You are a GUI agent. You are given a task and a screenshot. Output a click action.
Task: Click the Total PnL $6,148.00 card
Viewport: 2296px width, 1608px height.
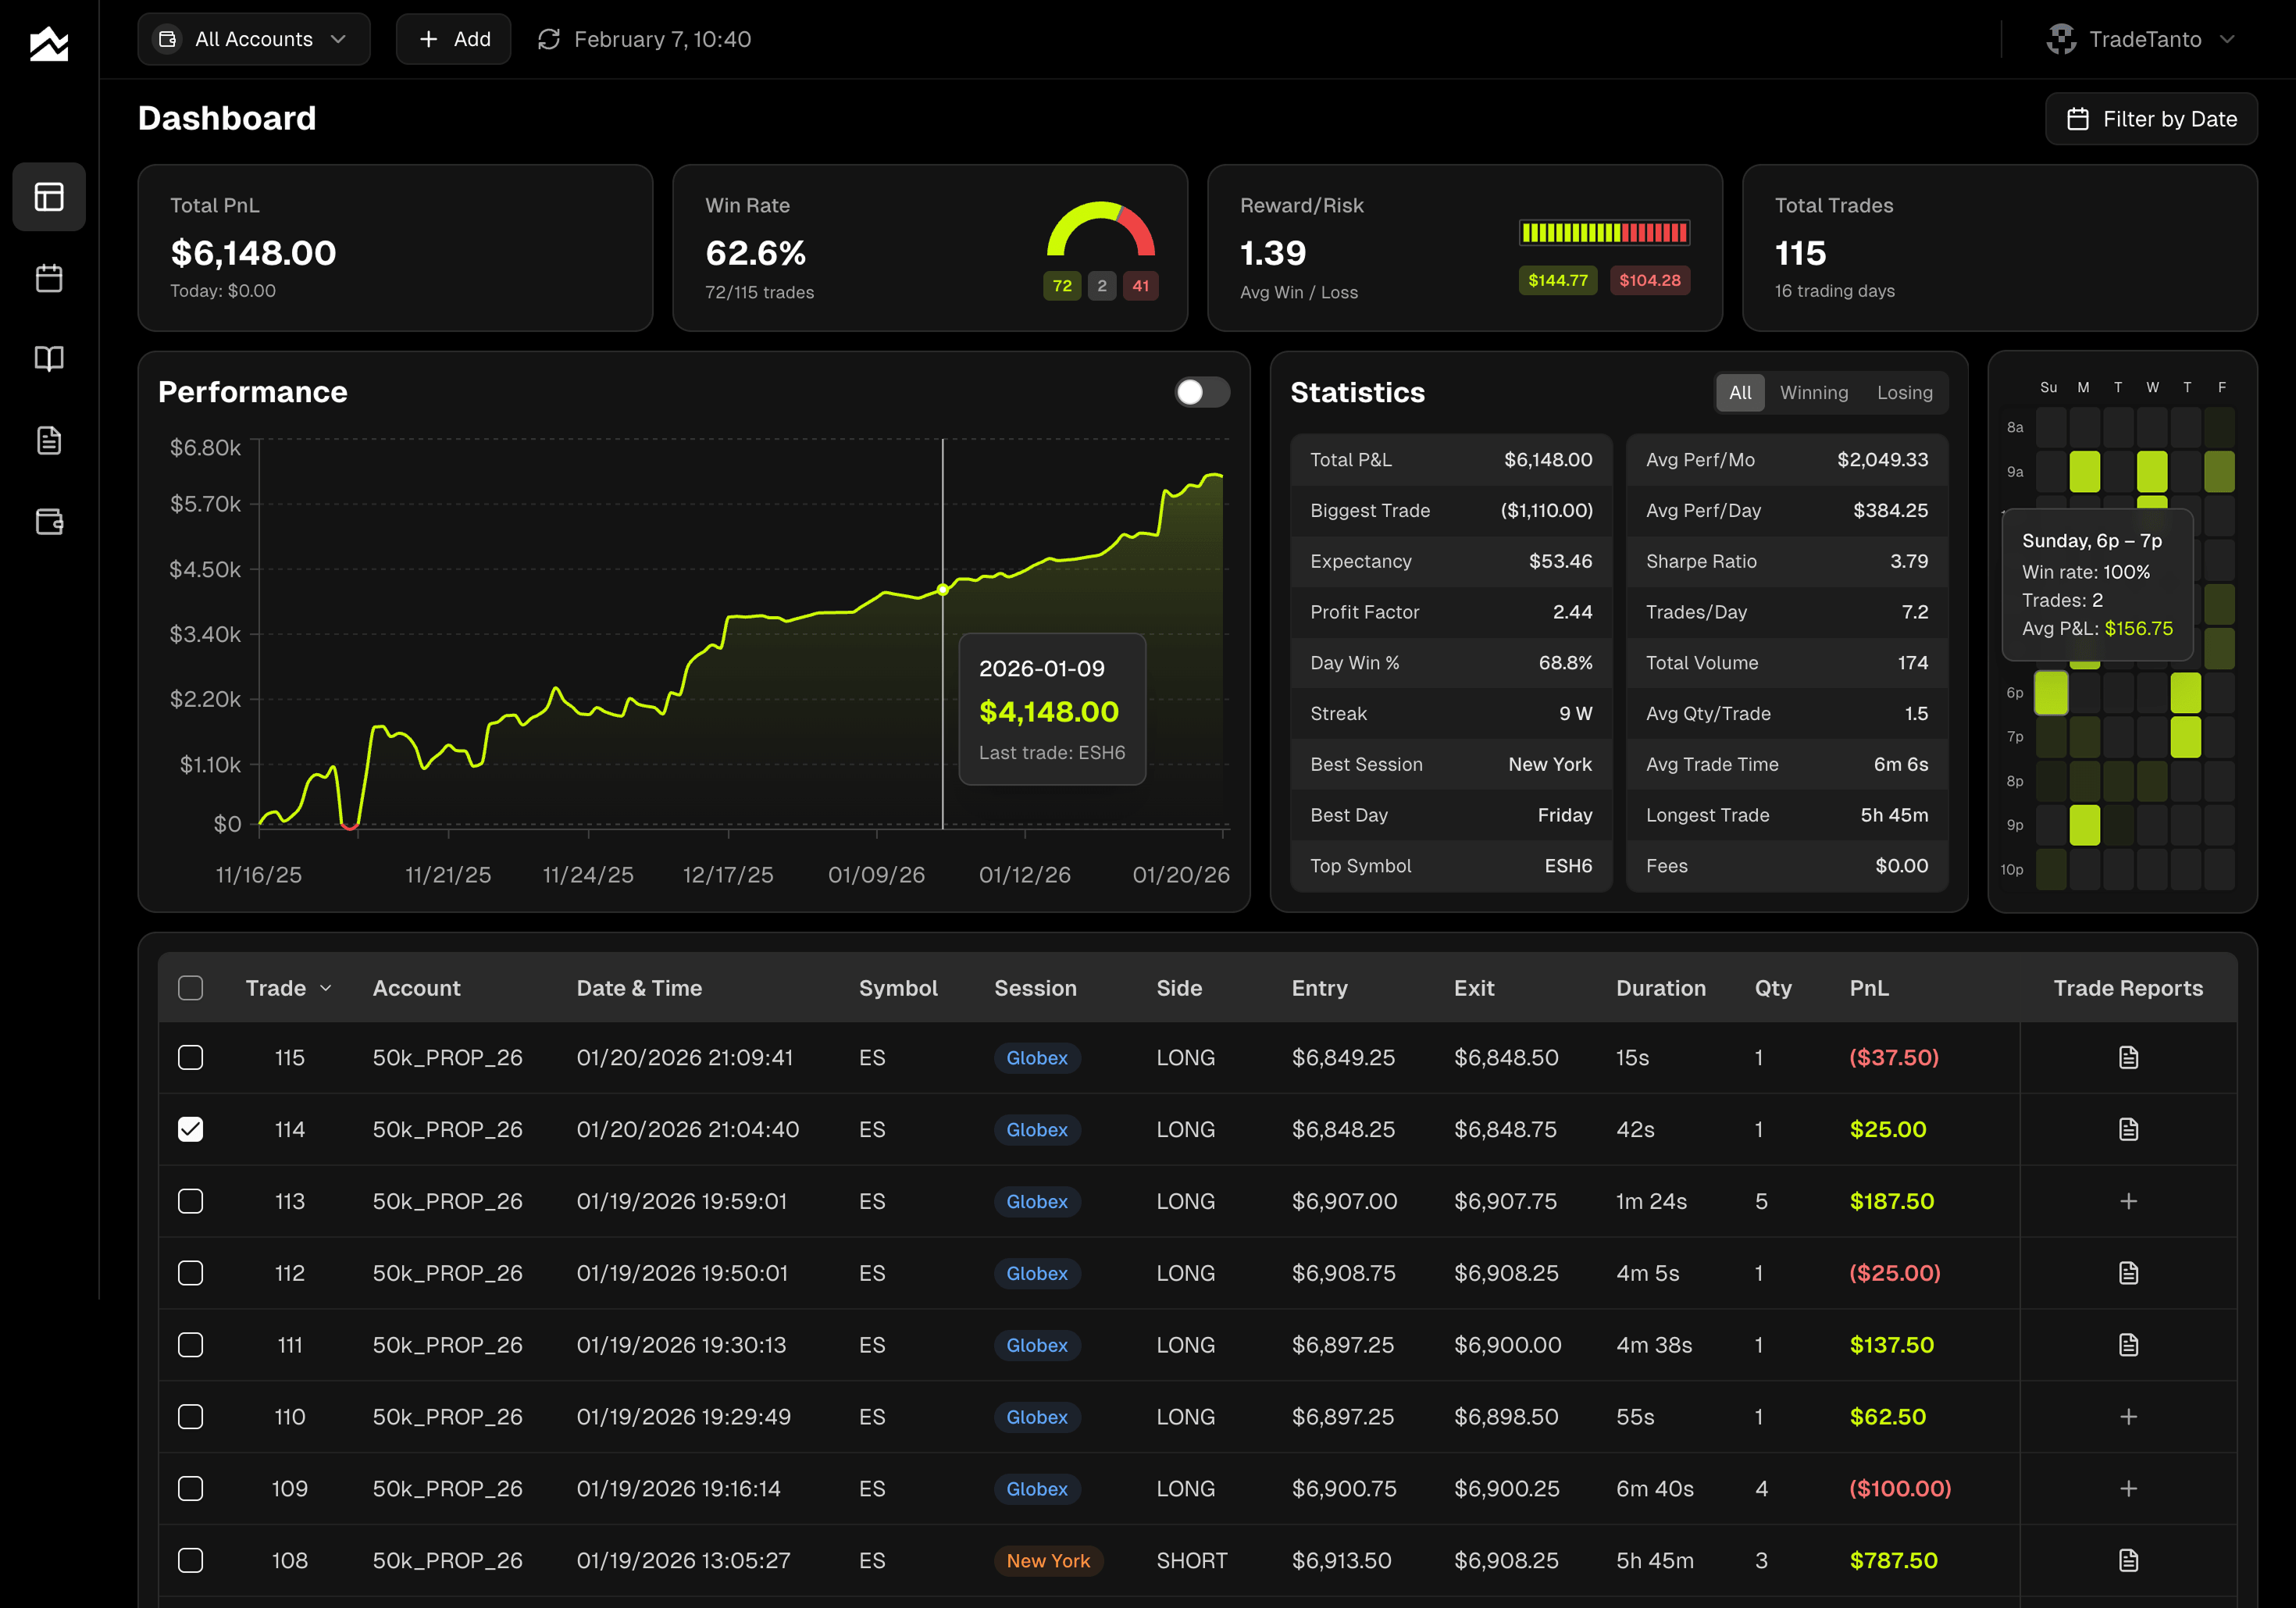pyautogui.click(x=395, y=248)
